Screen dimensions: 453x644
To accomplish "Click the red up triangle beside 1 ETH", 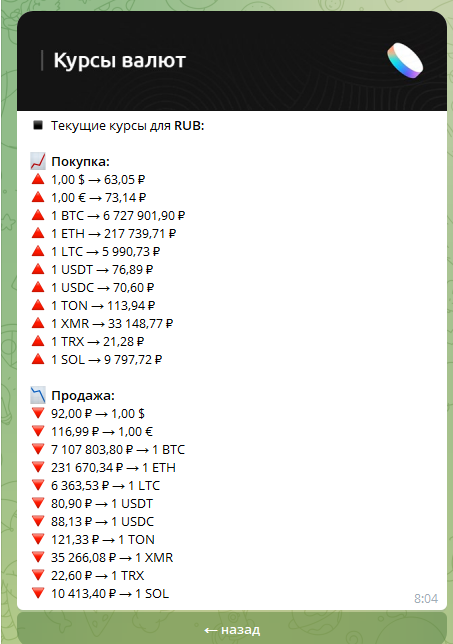I will [x=38, y=233].
